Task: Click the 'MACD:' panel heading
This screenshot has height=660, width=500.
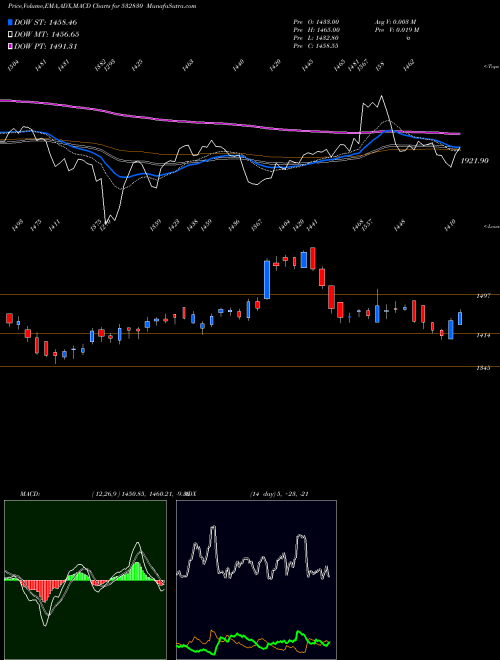Action: tap(30, 494)
